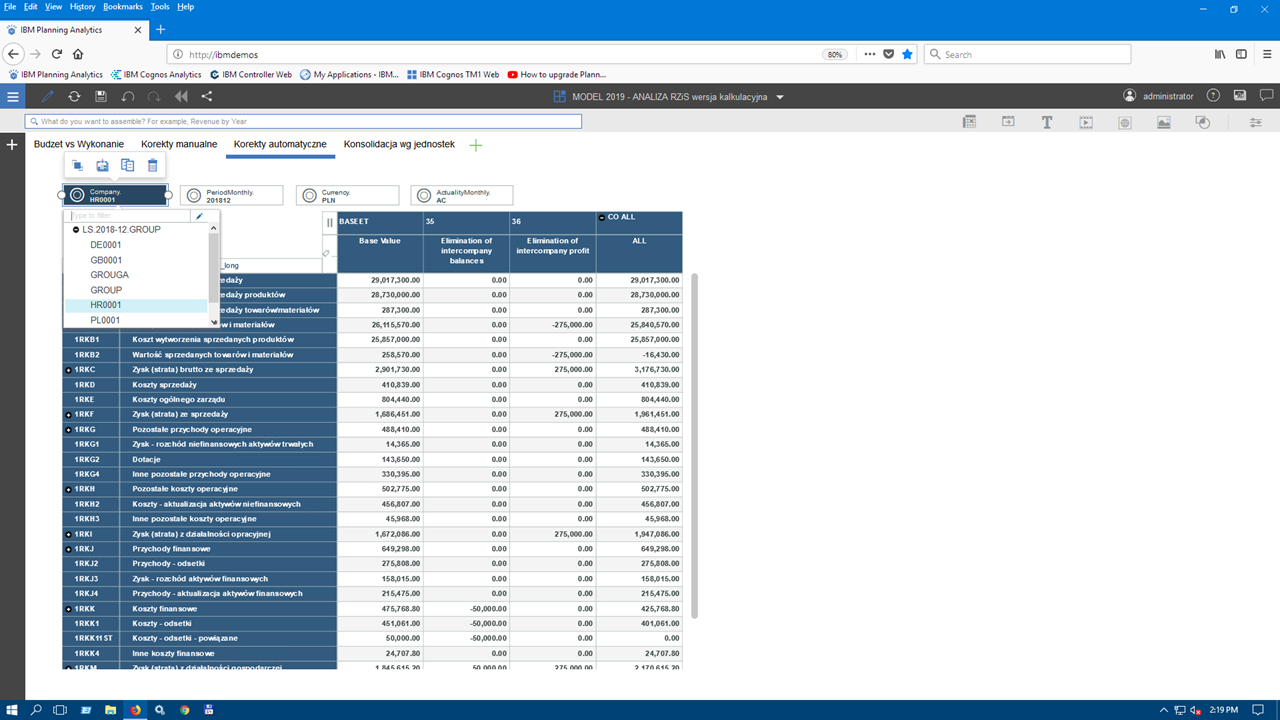Insert a grid visualization from the toolbar

969,122
